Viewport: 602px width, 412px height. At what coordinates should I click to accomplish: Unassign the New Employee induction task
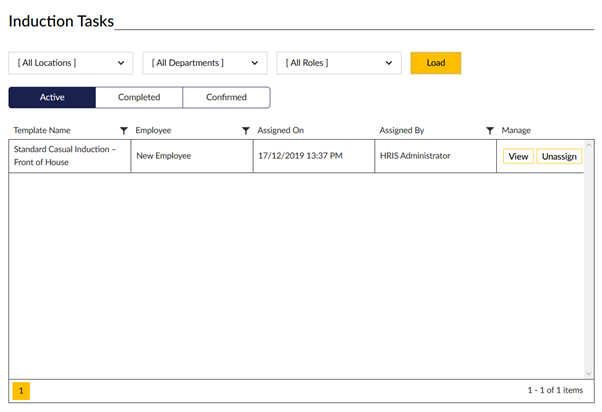click(559, 156)
